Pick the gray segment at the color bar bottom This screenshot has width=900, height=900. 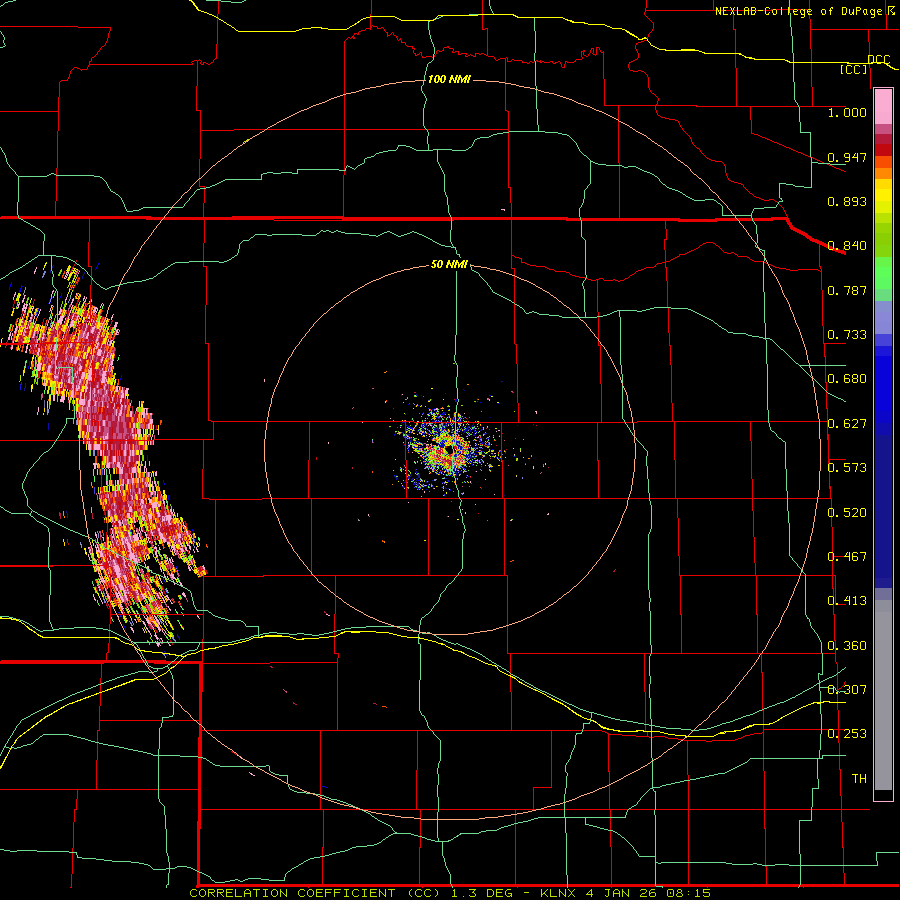point(883,695)
